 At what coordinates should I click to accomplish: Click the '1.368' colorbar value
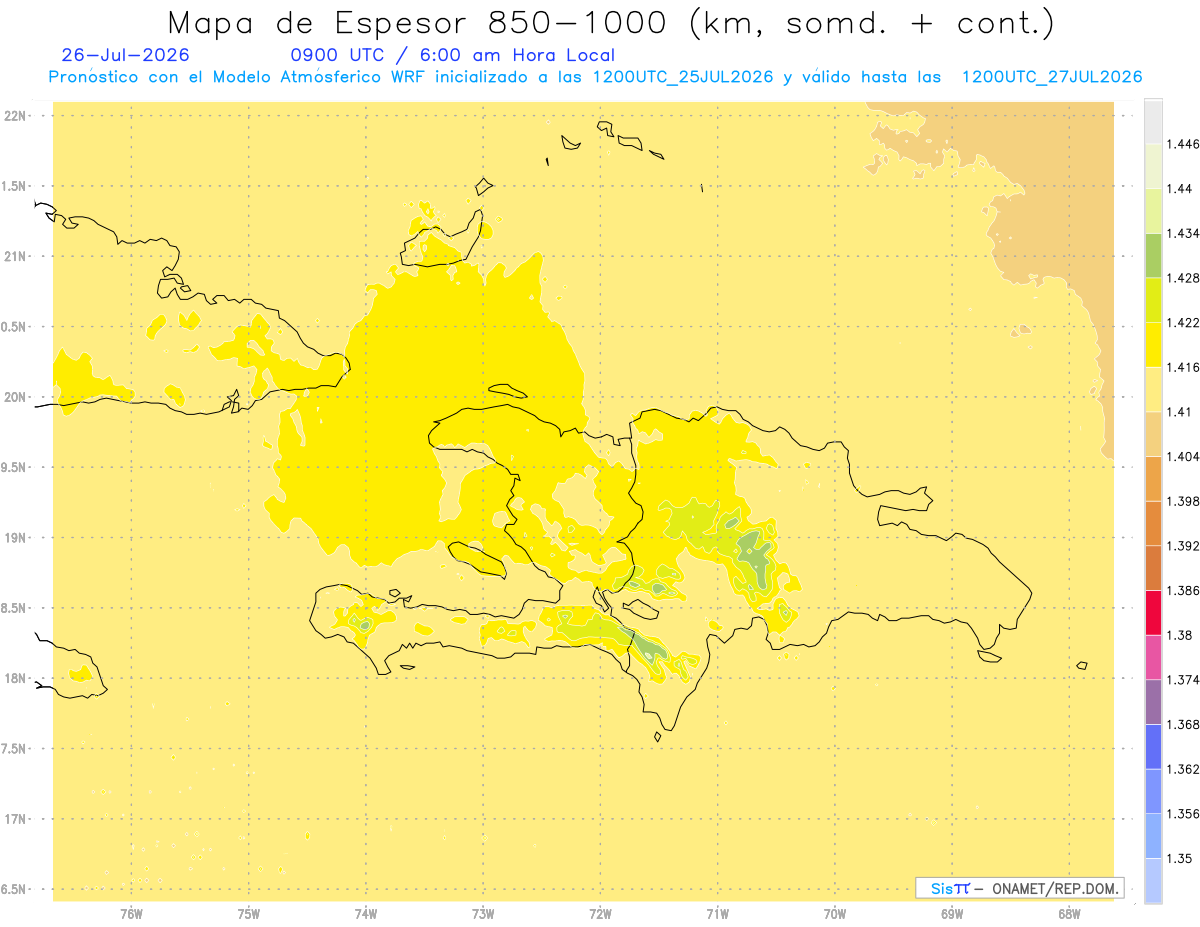[1183, 724]
